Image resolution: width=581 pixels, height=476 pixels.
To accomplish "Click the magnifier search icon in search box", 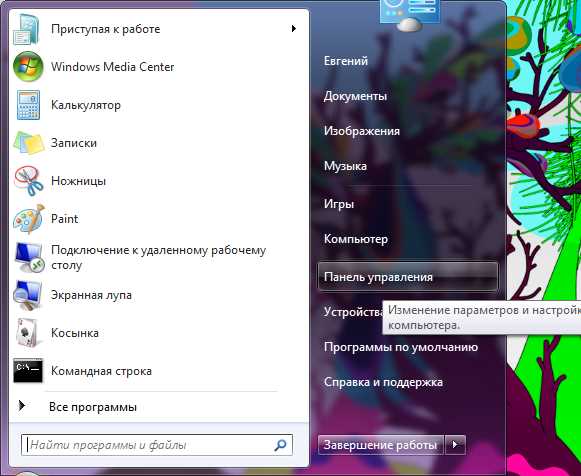I will point(280,445).
